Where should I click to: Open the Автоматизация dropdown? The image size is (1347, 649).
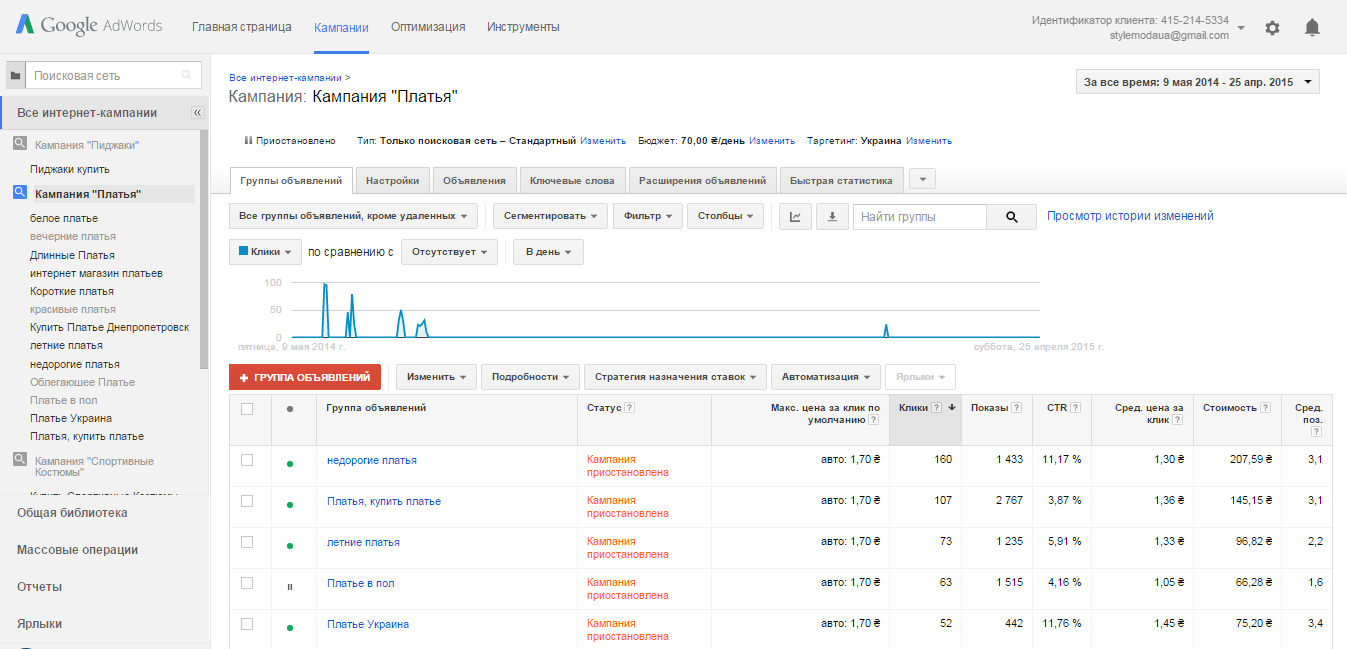click(825, 377)
